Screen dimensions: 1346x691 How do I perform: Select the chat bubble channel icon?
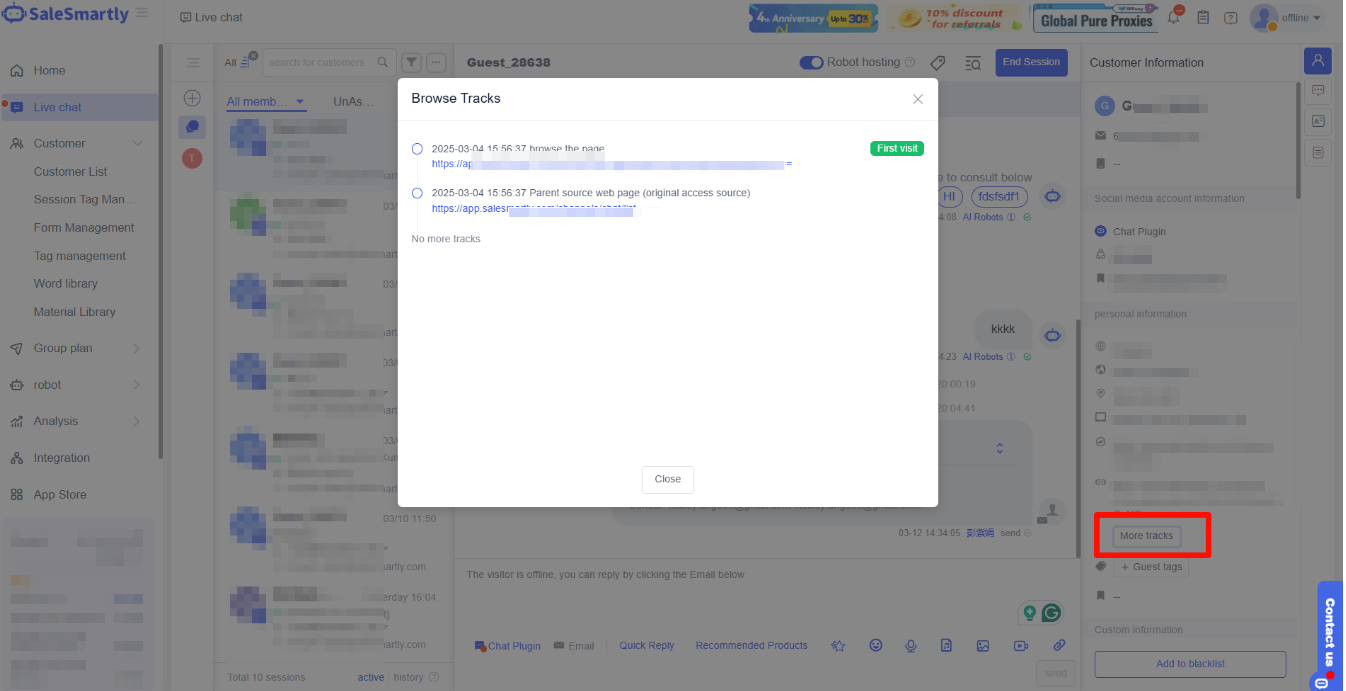pyautogui.click(x=193, y=127)
